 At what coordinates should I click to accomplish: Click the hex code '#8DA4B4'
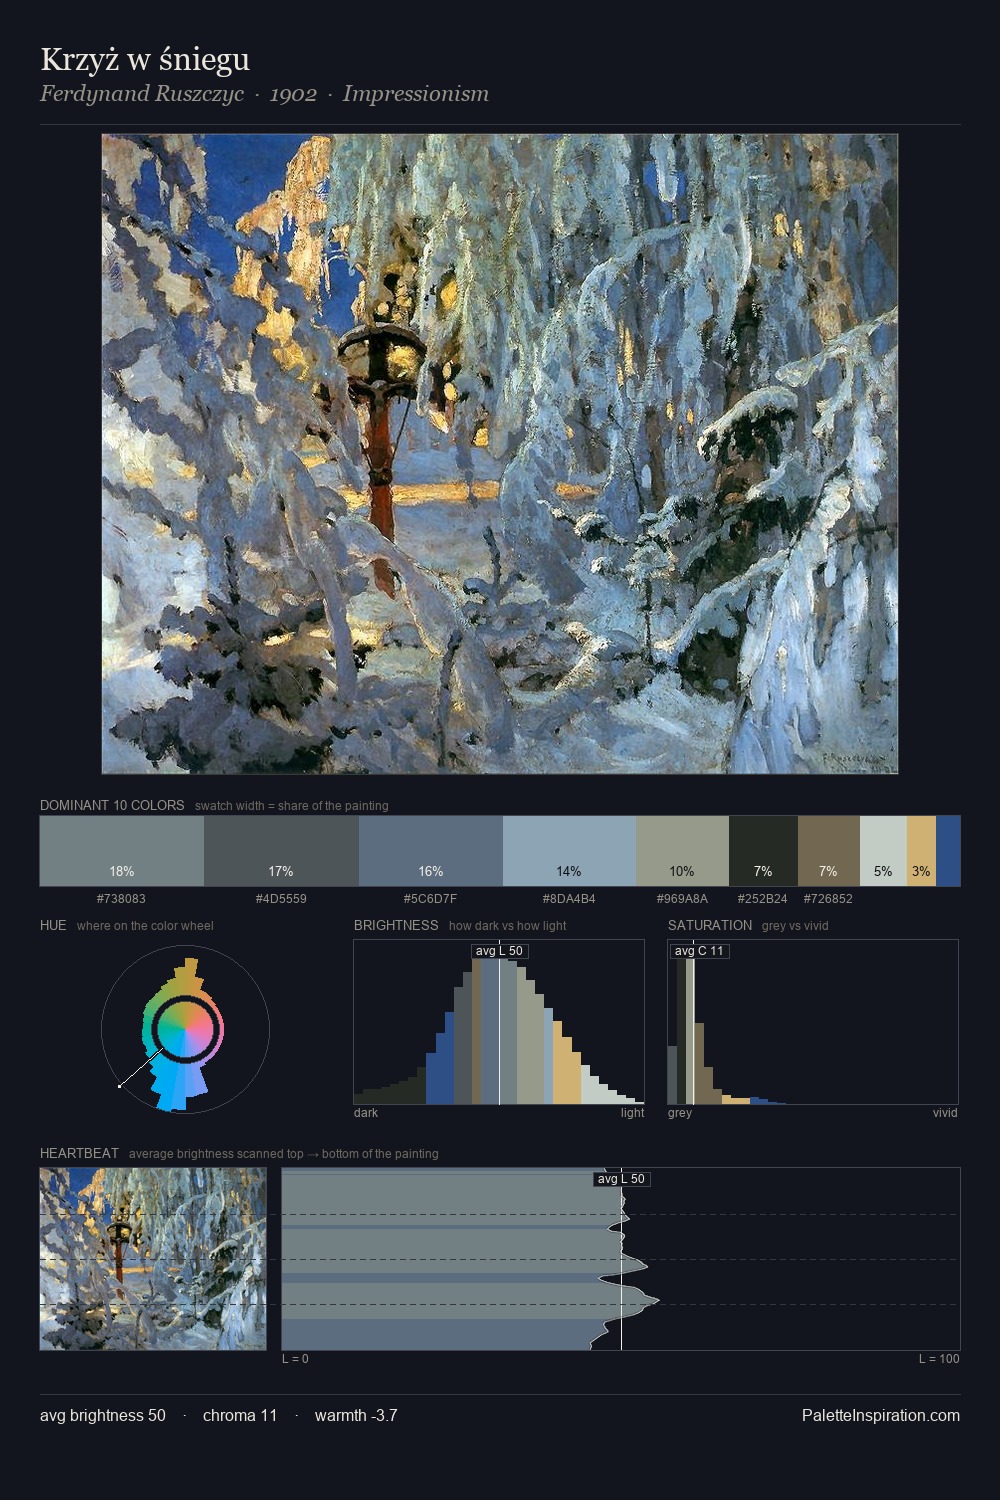(x=569, y=898)
